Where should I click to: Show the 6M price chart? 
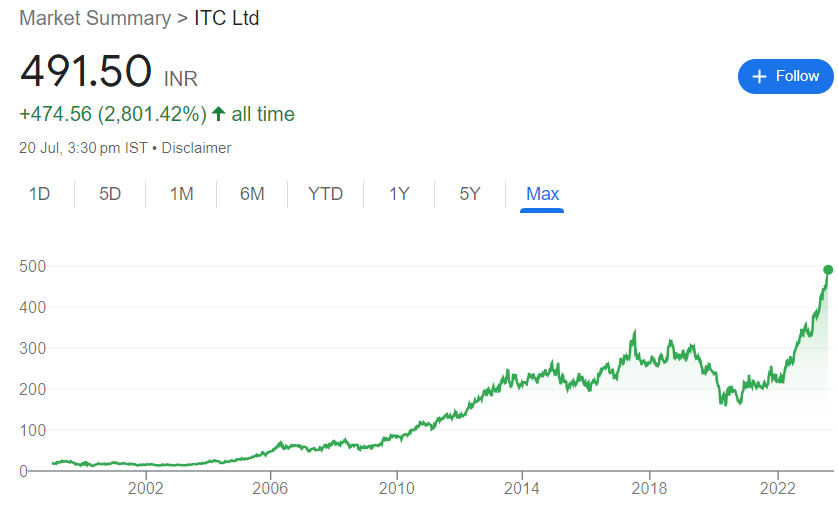coord(252,194)
